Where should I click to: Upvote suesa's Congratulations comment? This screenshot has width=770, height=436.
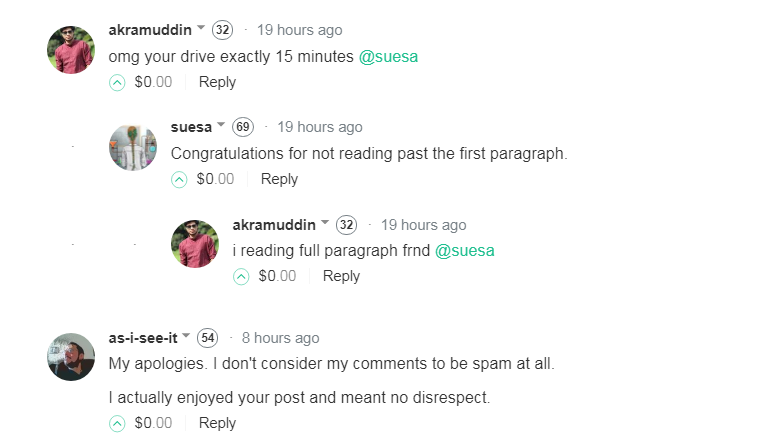pyautogui.click(x=179, y=180)
